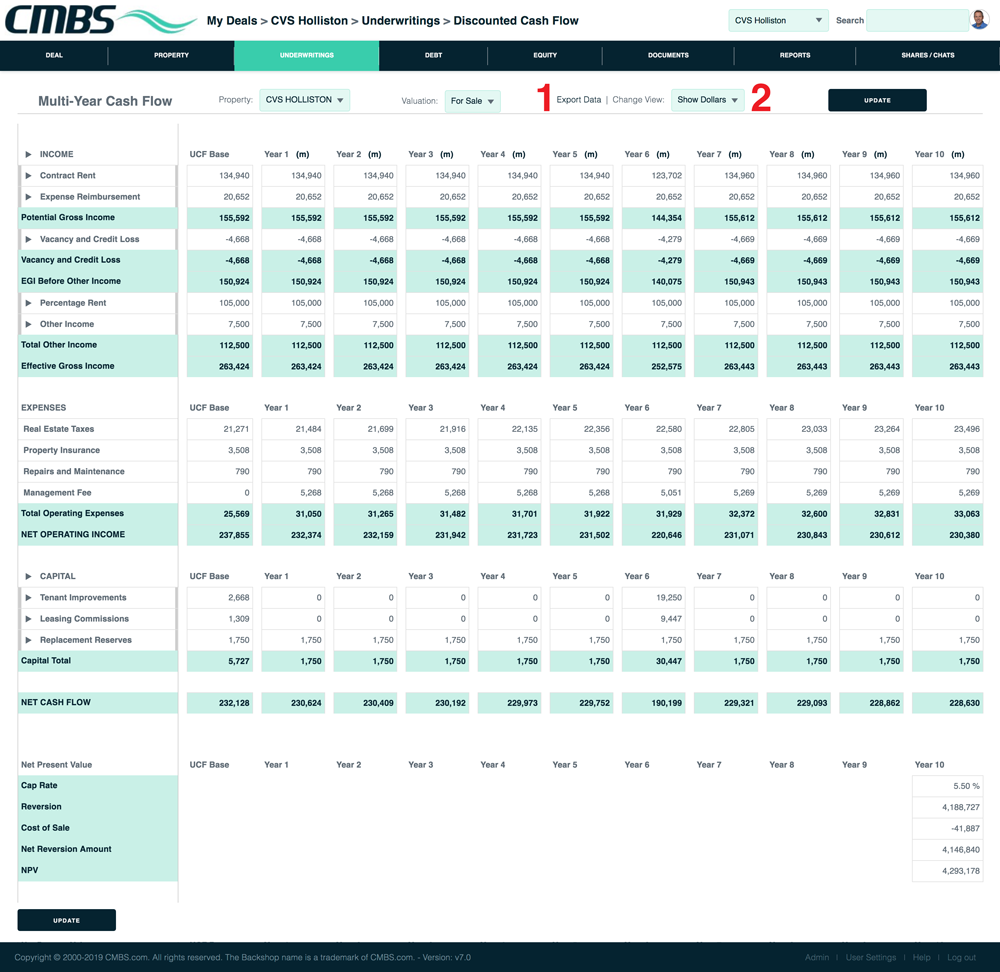Image resolution: width=1000 pixels, height=972 pixels.
Task: Open the DEBT tab
Action: (x=434, y=55)
